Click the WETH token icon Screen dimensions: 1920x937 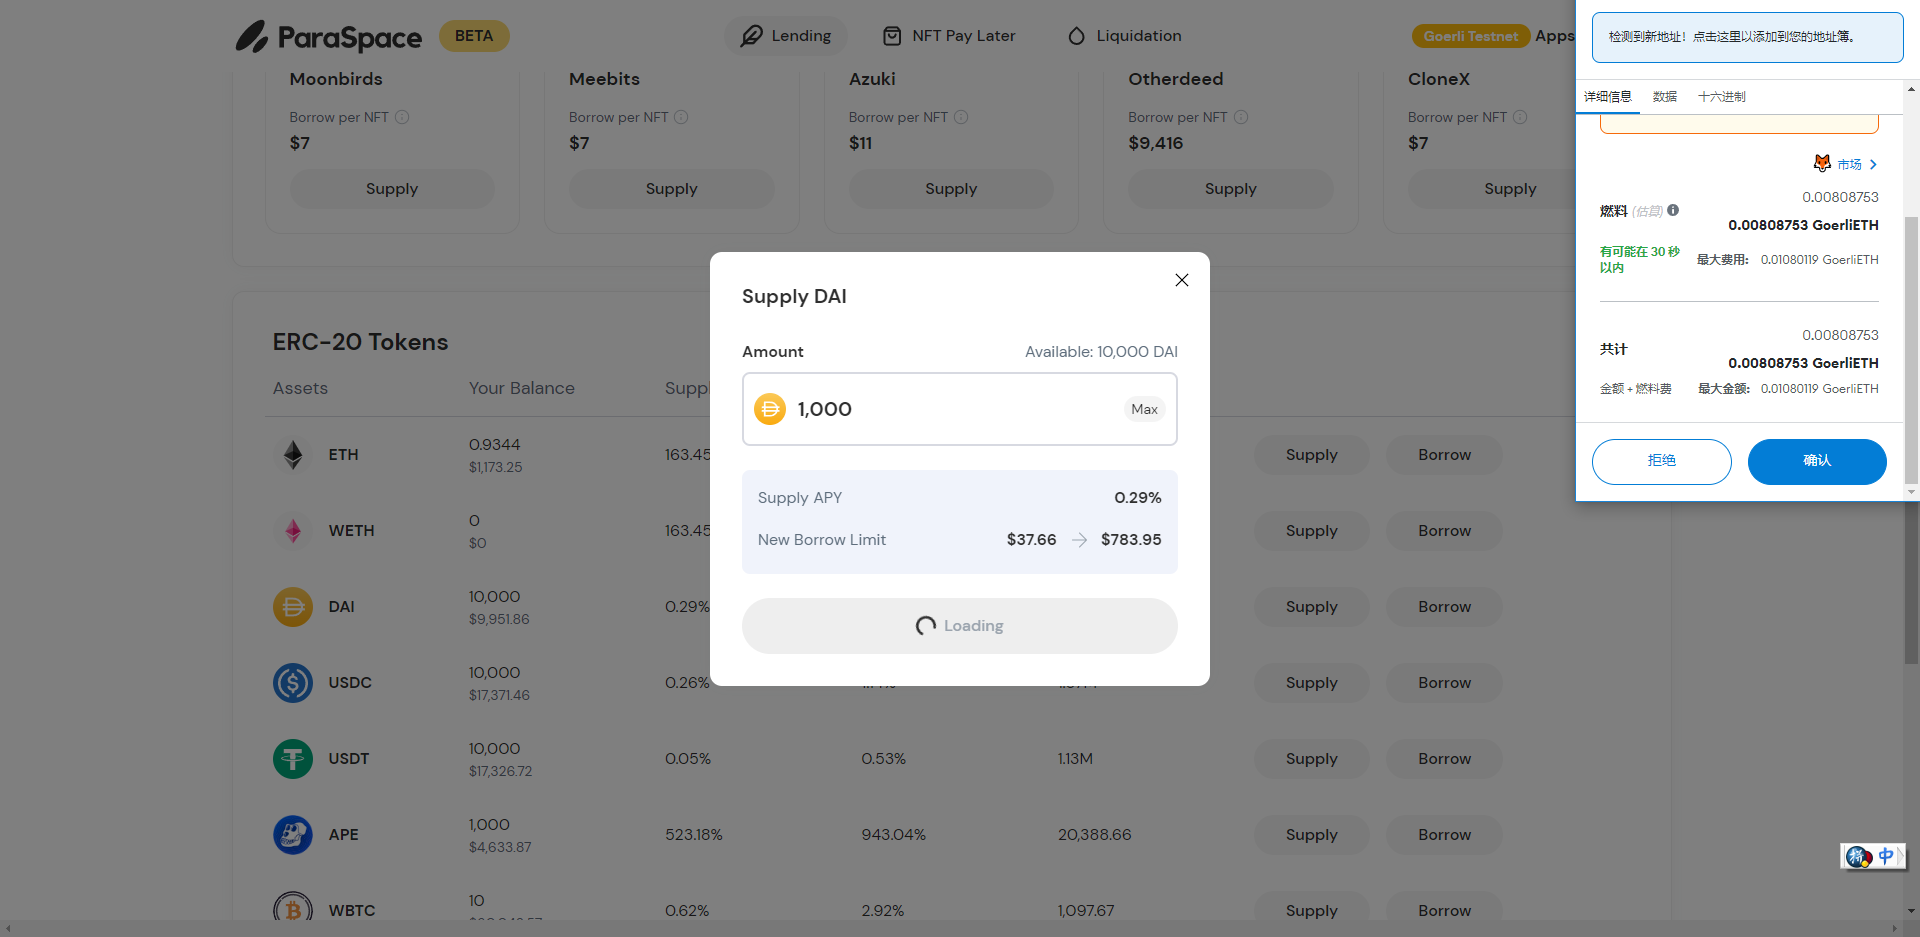pos(293,531)
